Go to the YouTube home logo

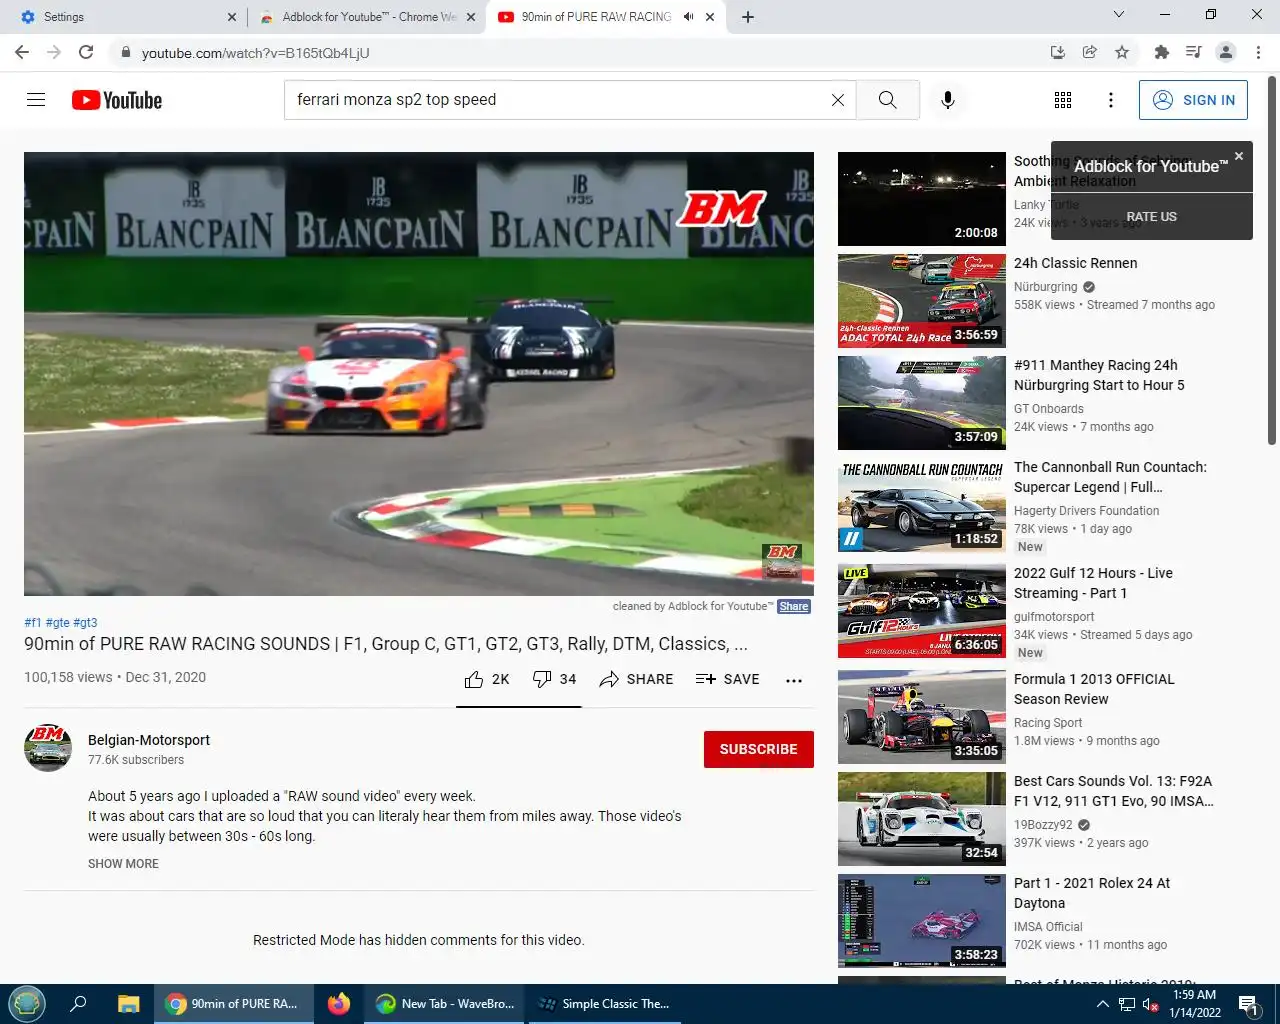coord(117,100)
